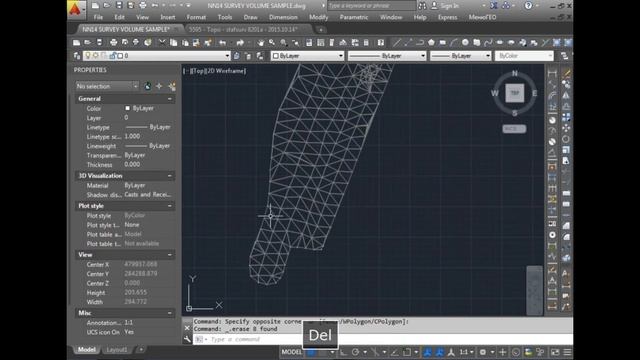Click the Select Objects icon in Properties

pos(159,86)
